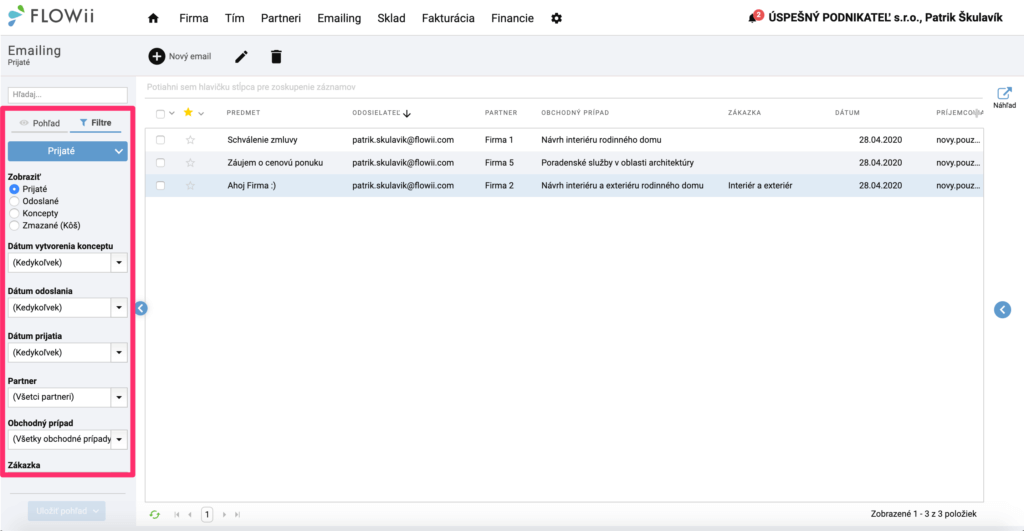The width and height of the screenshot is (1024, 531).
Task: Star the Záujem o cenovú ponuku email
Action: point(190,163)
